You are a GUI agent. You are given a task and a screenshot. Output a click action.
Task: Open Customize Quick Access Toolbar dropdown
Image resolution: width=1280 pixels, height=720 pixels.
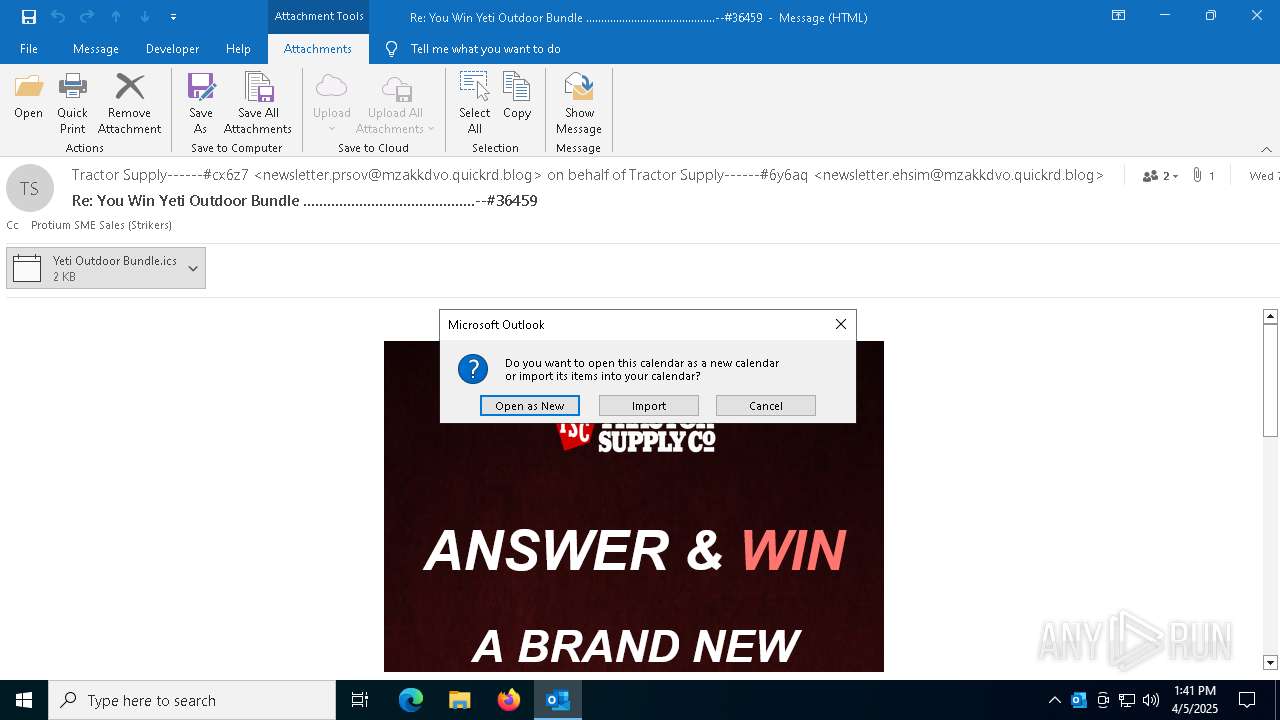(173, 17)
